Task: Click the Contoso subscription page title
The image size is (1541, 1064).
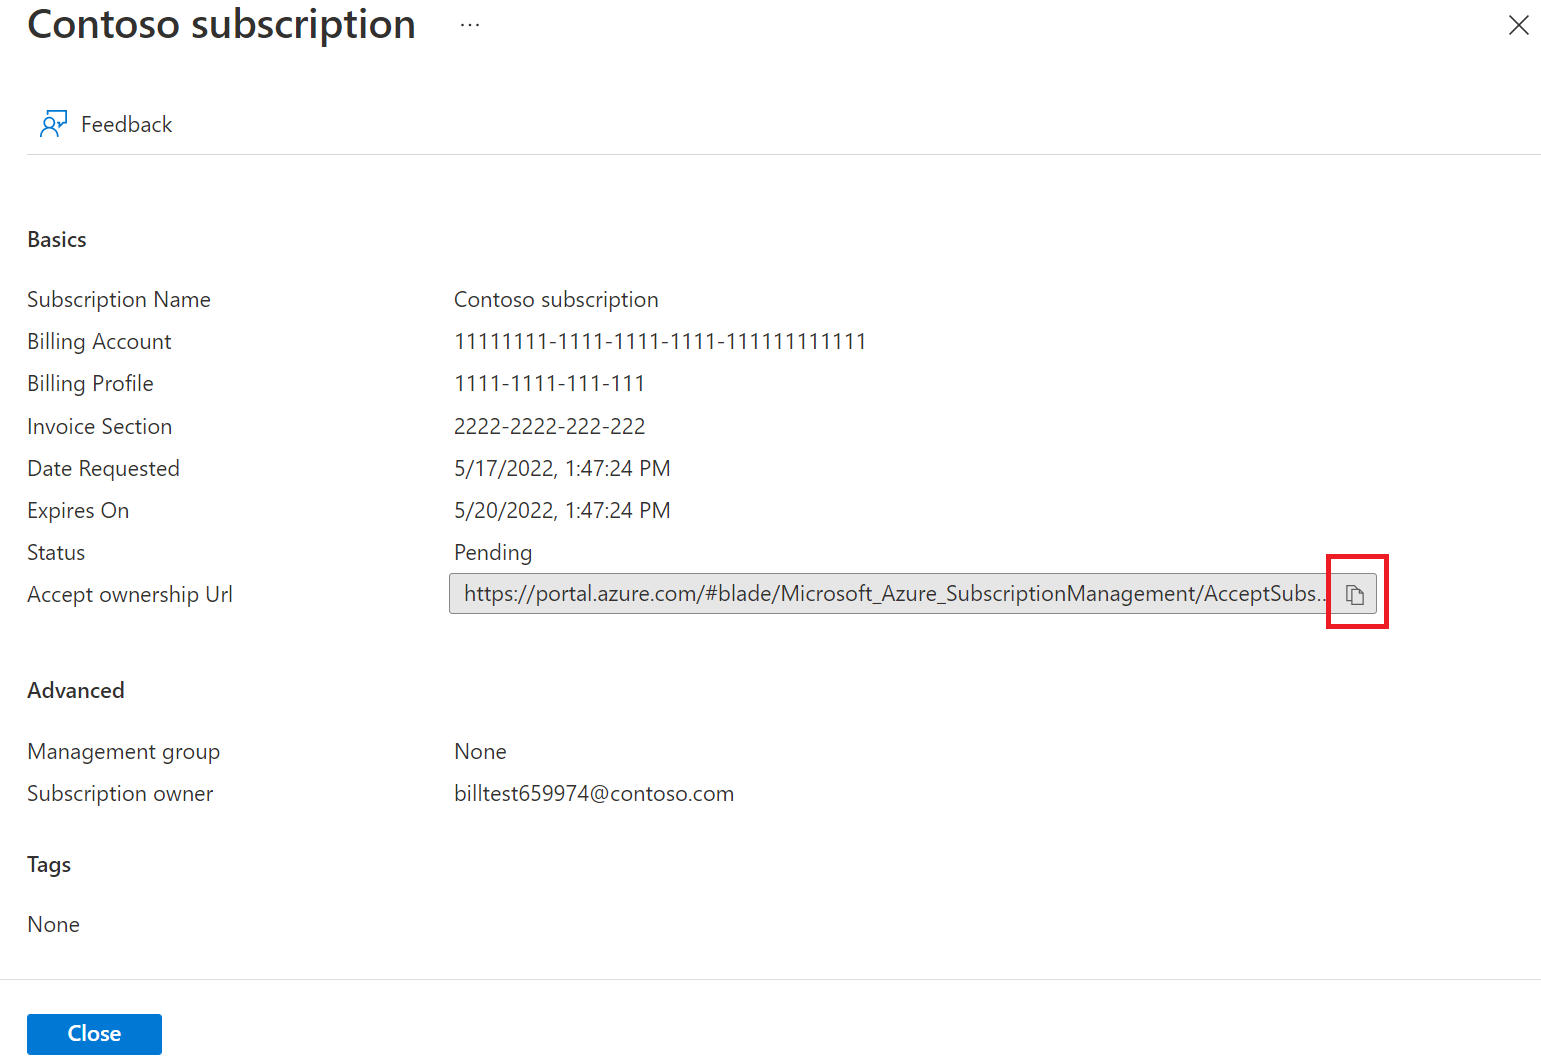Action: tap(221, 25)
